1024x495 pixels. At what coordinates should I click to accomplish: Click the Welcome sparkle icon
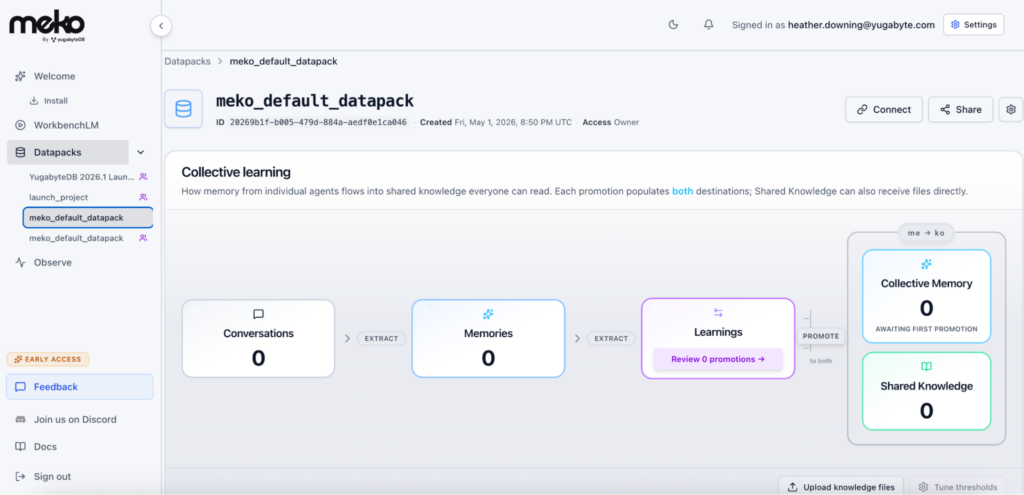(20, 76)
